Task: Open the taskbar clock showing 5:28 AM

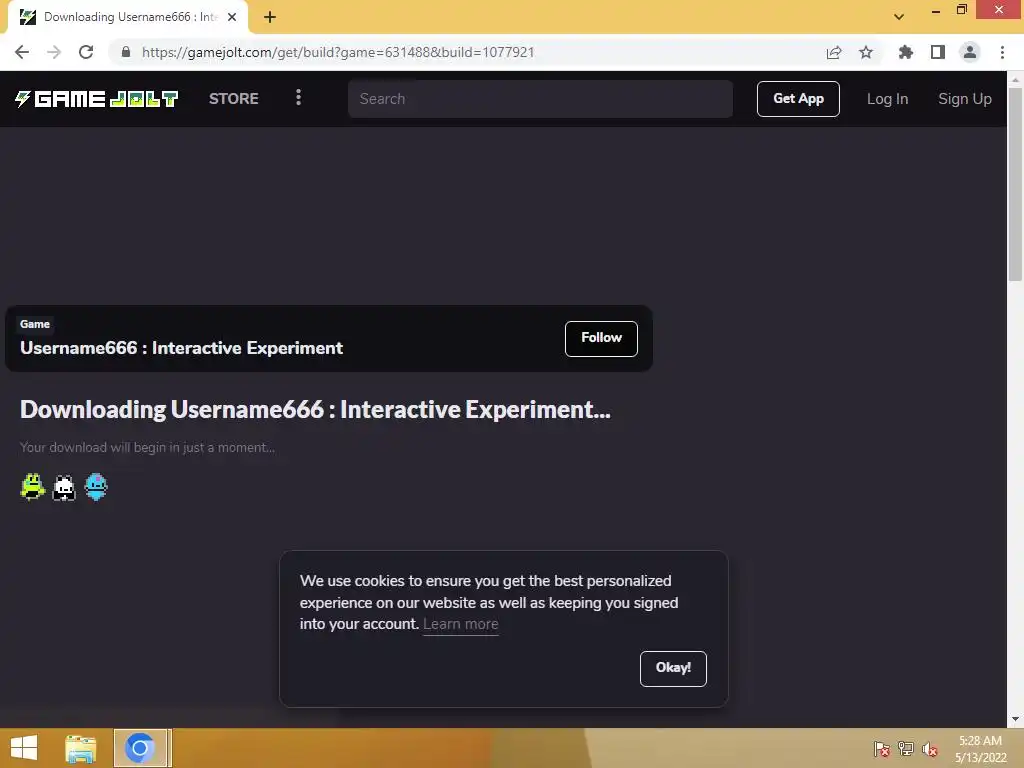Action: click(x=980, y=749)
